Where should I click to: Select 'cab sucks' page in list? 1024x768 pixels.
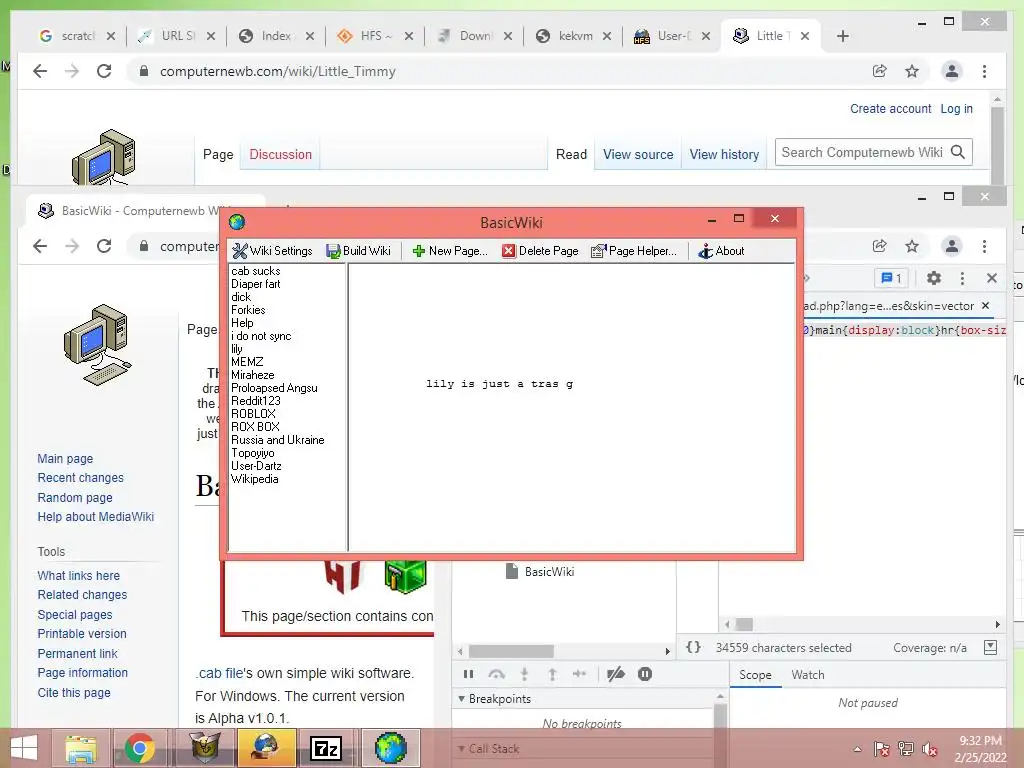(255, 271)
